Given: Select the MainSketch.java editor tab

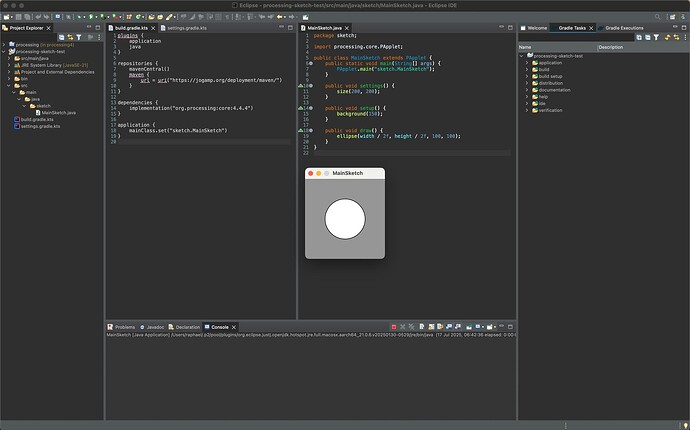Looking at the screenshot, I should coord(324,28).
